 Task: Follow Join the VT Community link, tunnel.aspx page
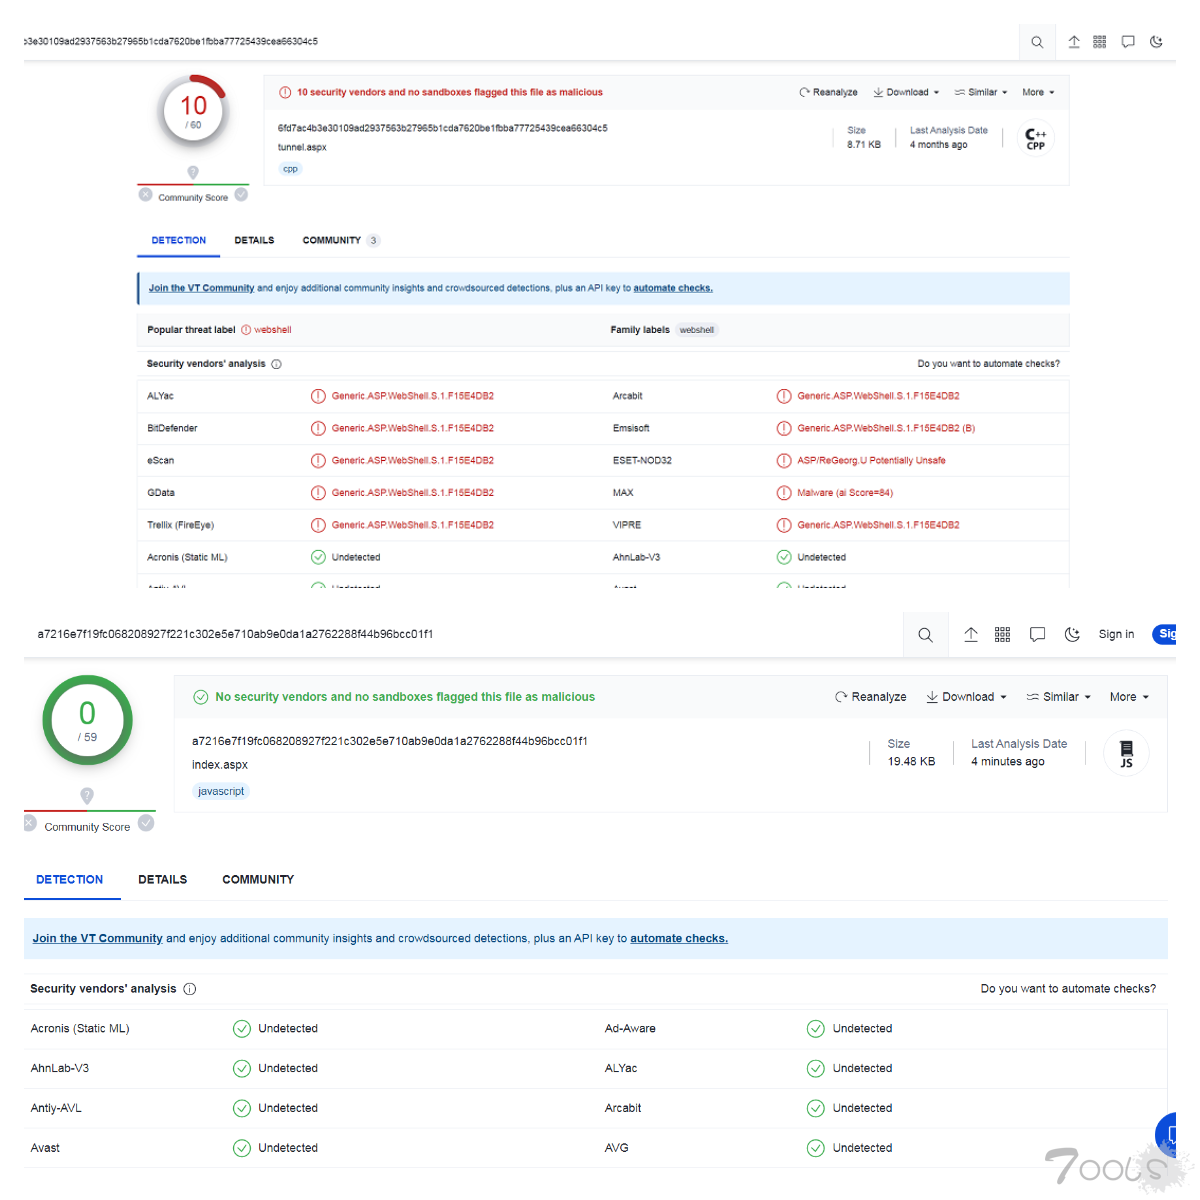point(201,288)
